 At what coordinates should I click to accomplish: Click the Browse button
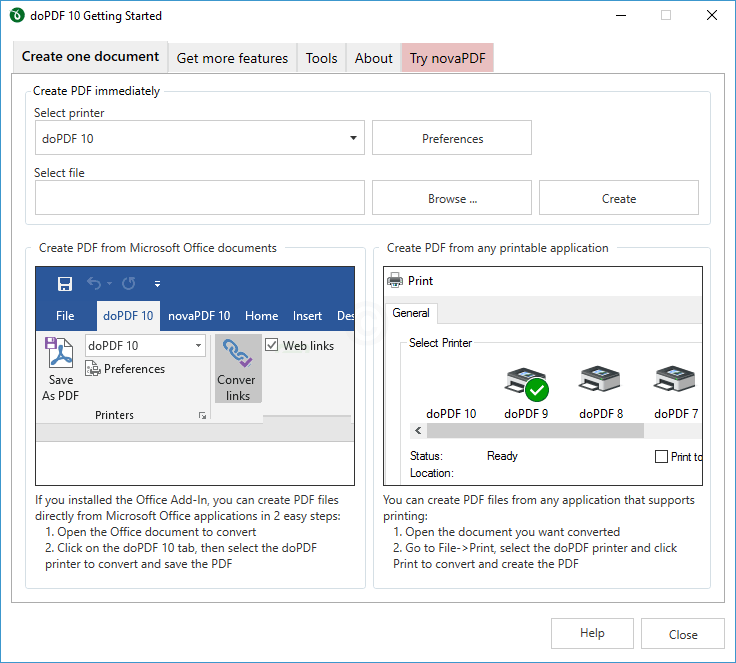point(452,198)
